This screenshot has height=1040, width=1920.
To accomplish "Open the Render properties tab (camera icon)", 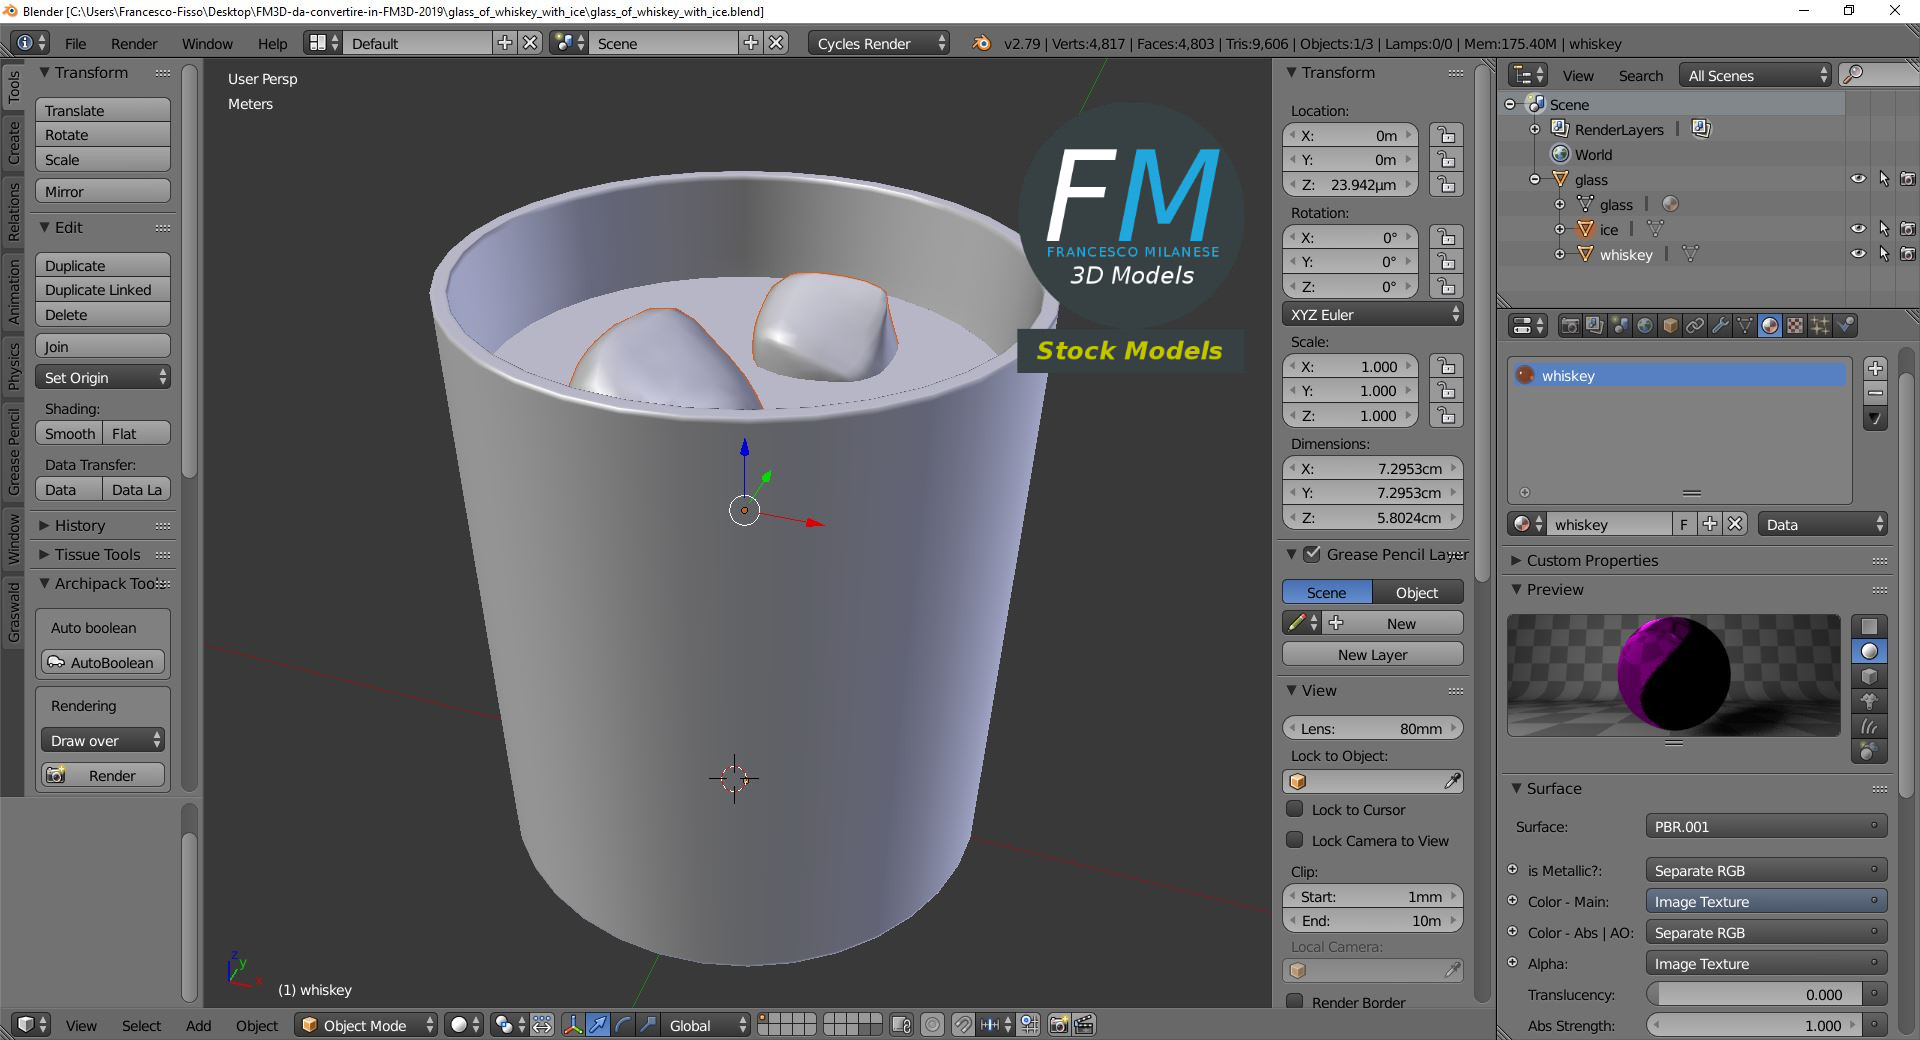I will pyautogui.click(x=1570, y=326).
